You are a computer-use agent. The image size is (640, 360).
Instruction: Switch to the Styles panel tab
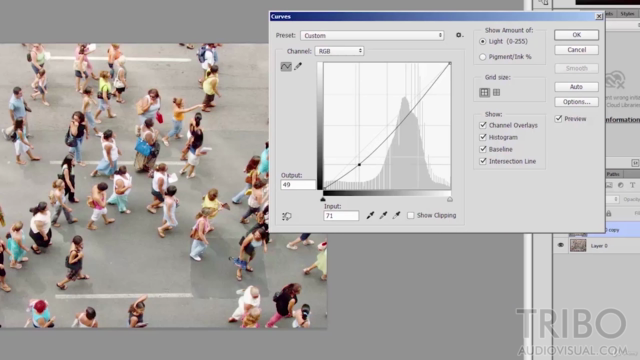click(627, 13)
